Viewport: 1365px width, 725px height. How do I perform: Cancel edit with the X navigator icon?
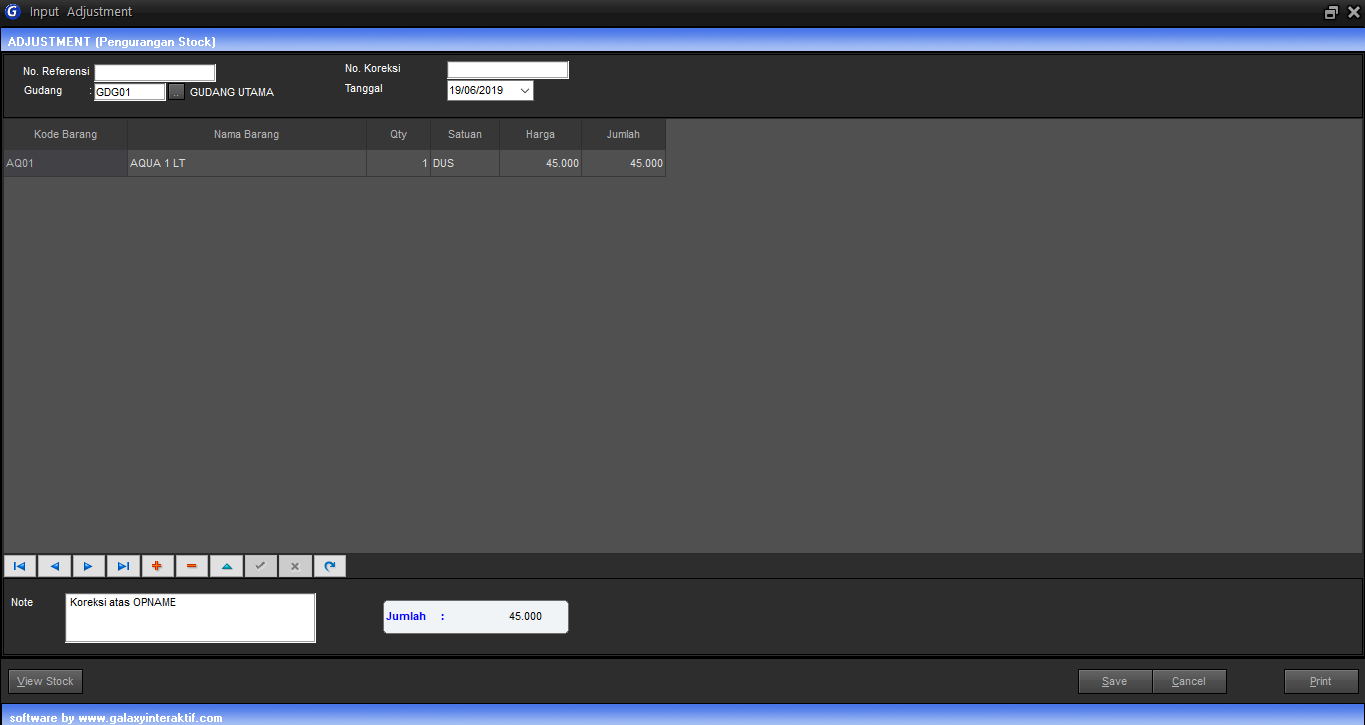pyautogui.click(x=295, y=566)
